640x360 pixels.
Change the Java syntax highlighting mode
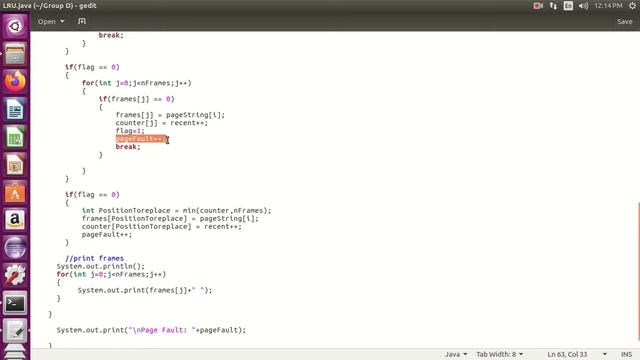pos(456,354)
